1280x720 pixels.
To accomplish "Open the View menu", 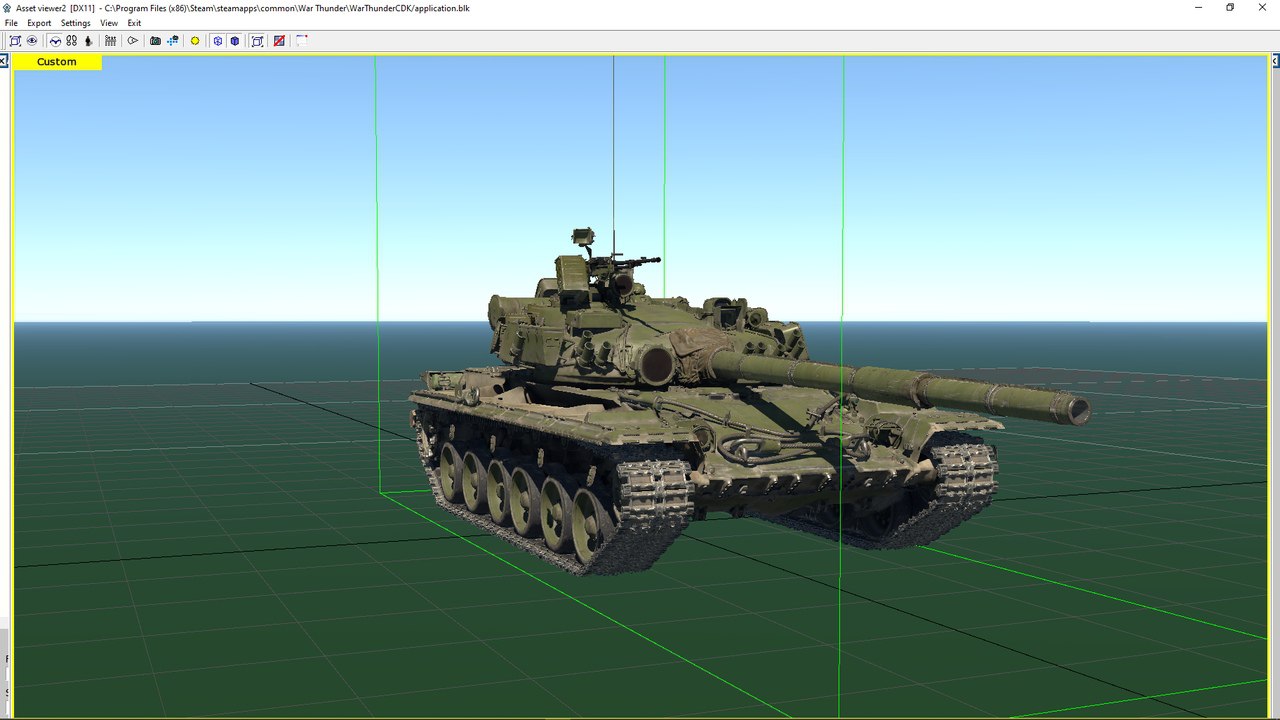I will tap(109, 23).
